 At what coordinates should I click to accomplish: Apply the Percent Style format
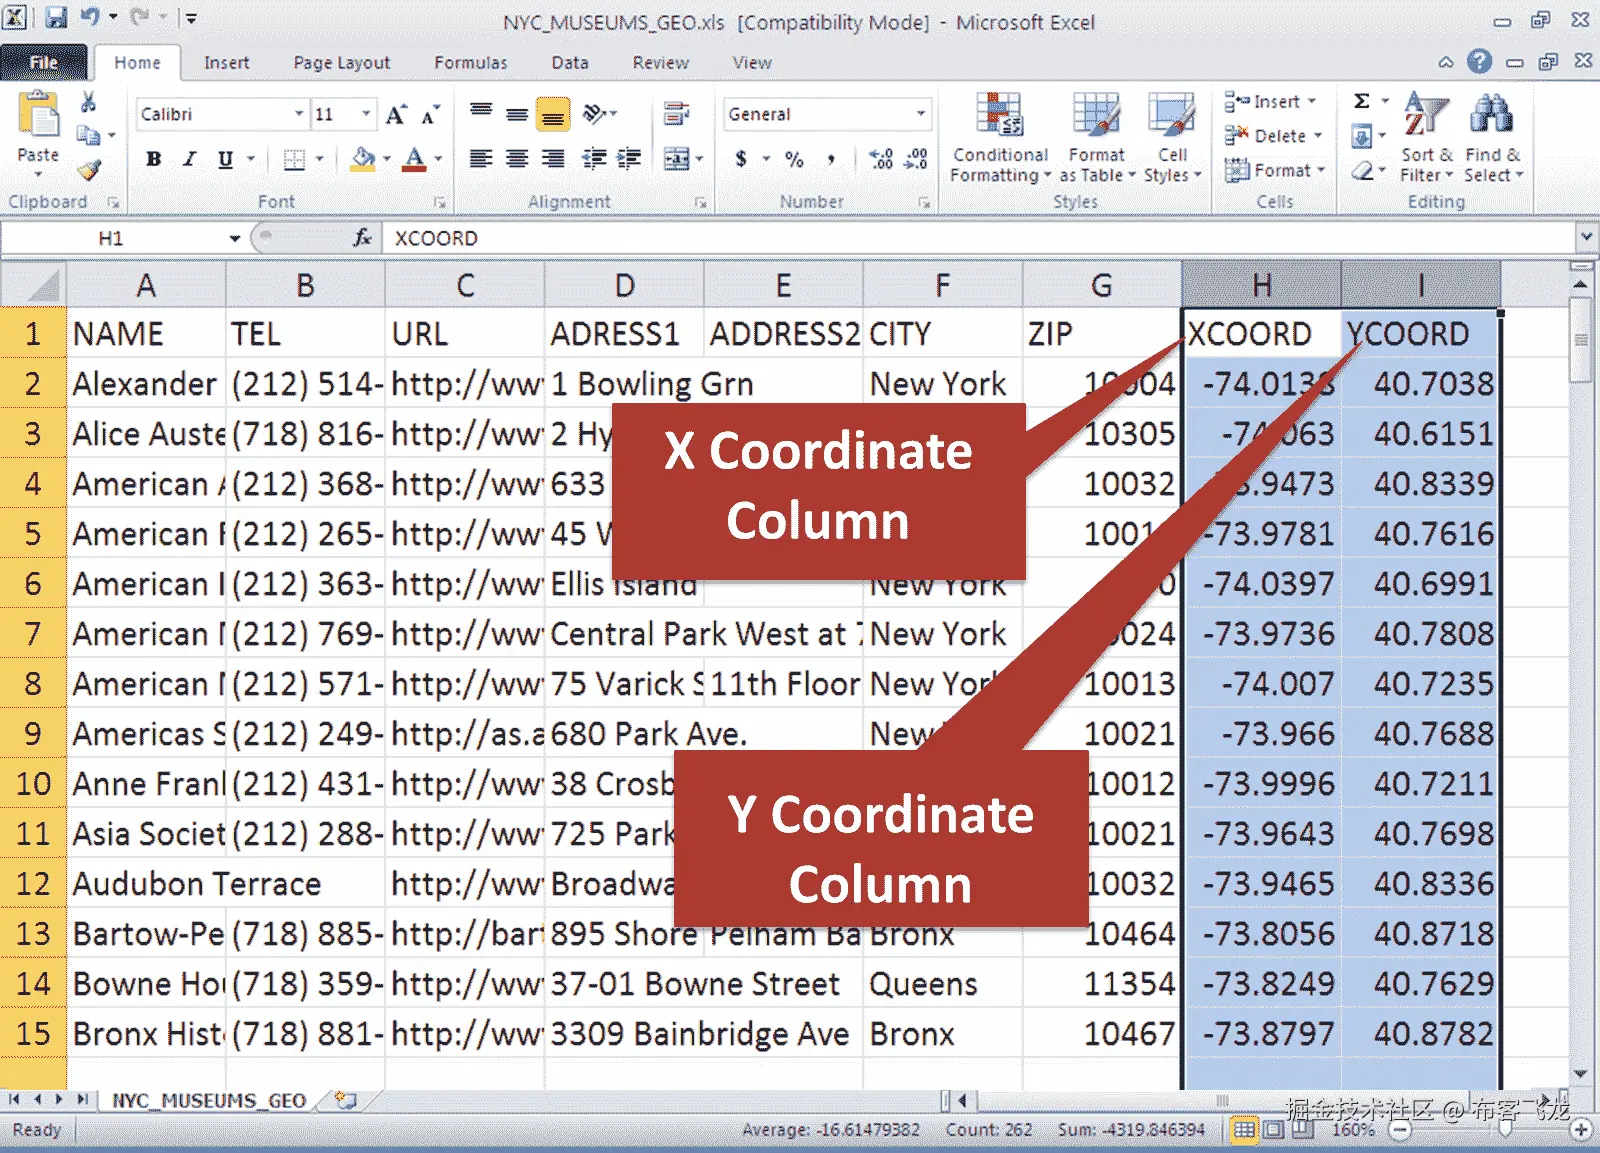794,159
